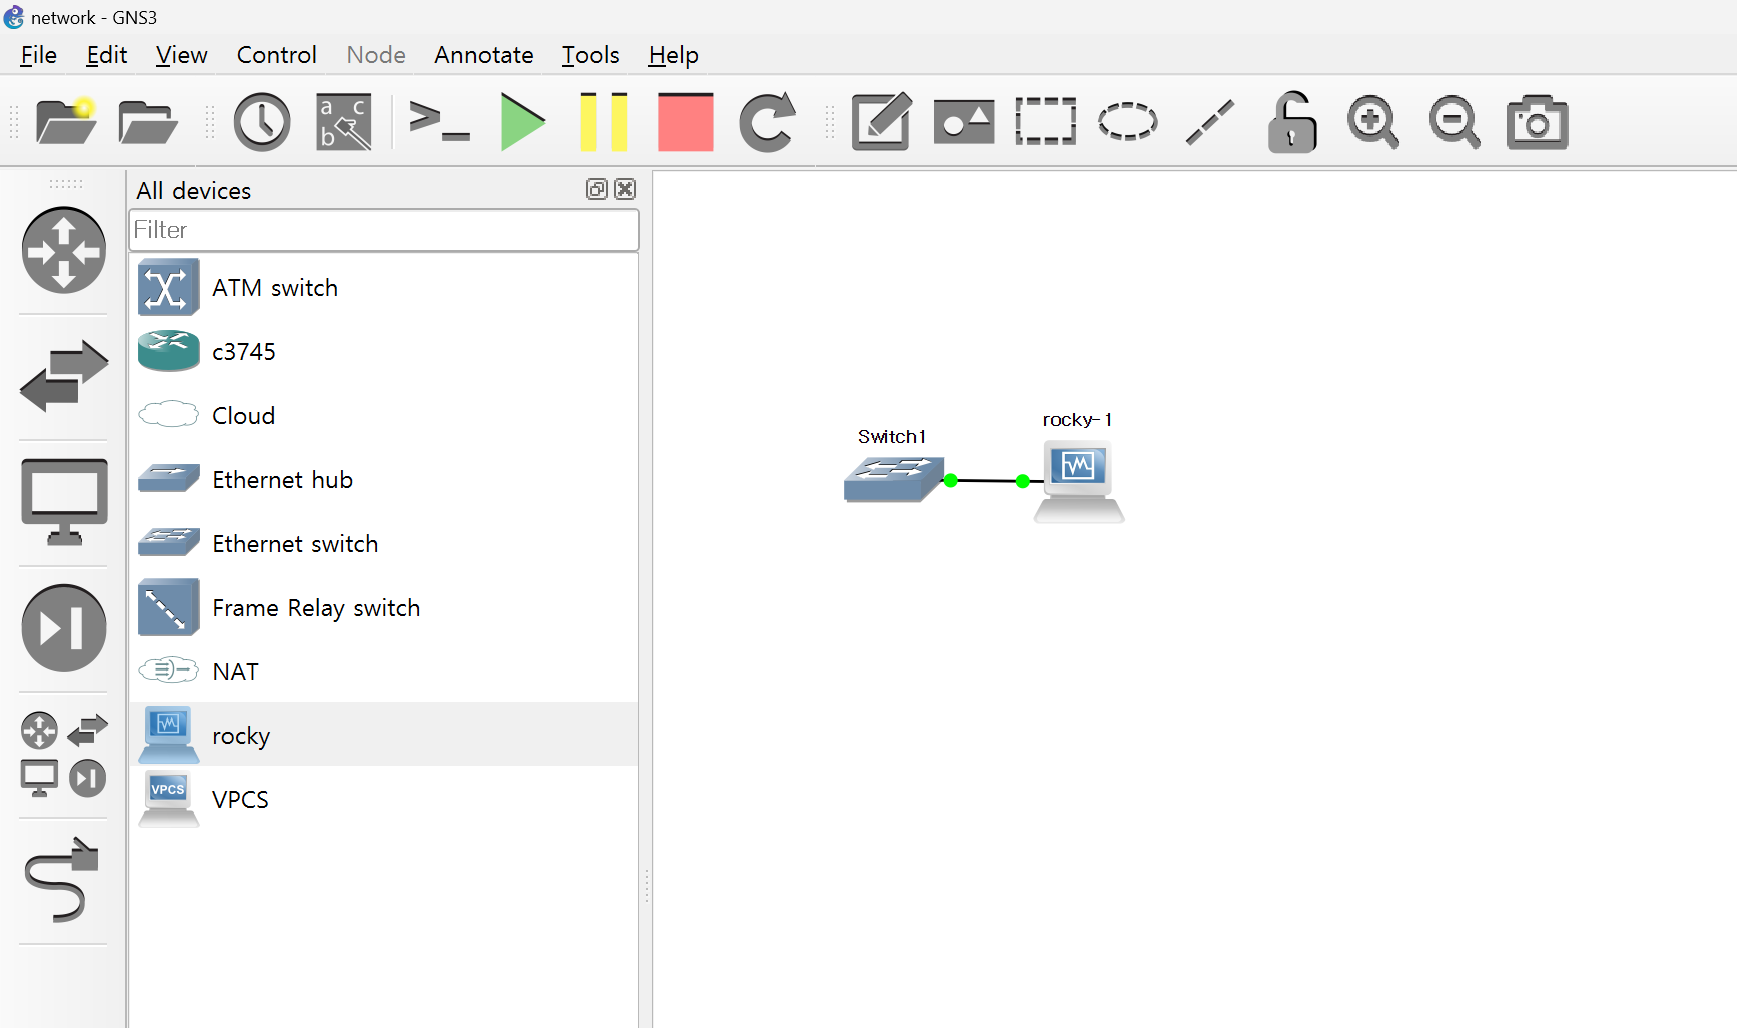Click the Filter input field
The width and height of the screenshot is (1737, 1028).
click(384, 230)
